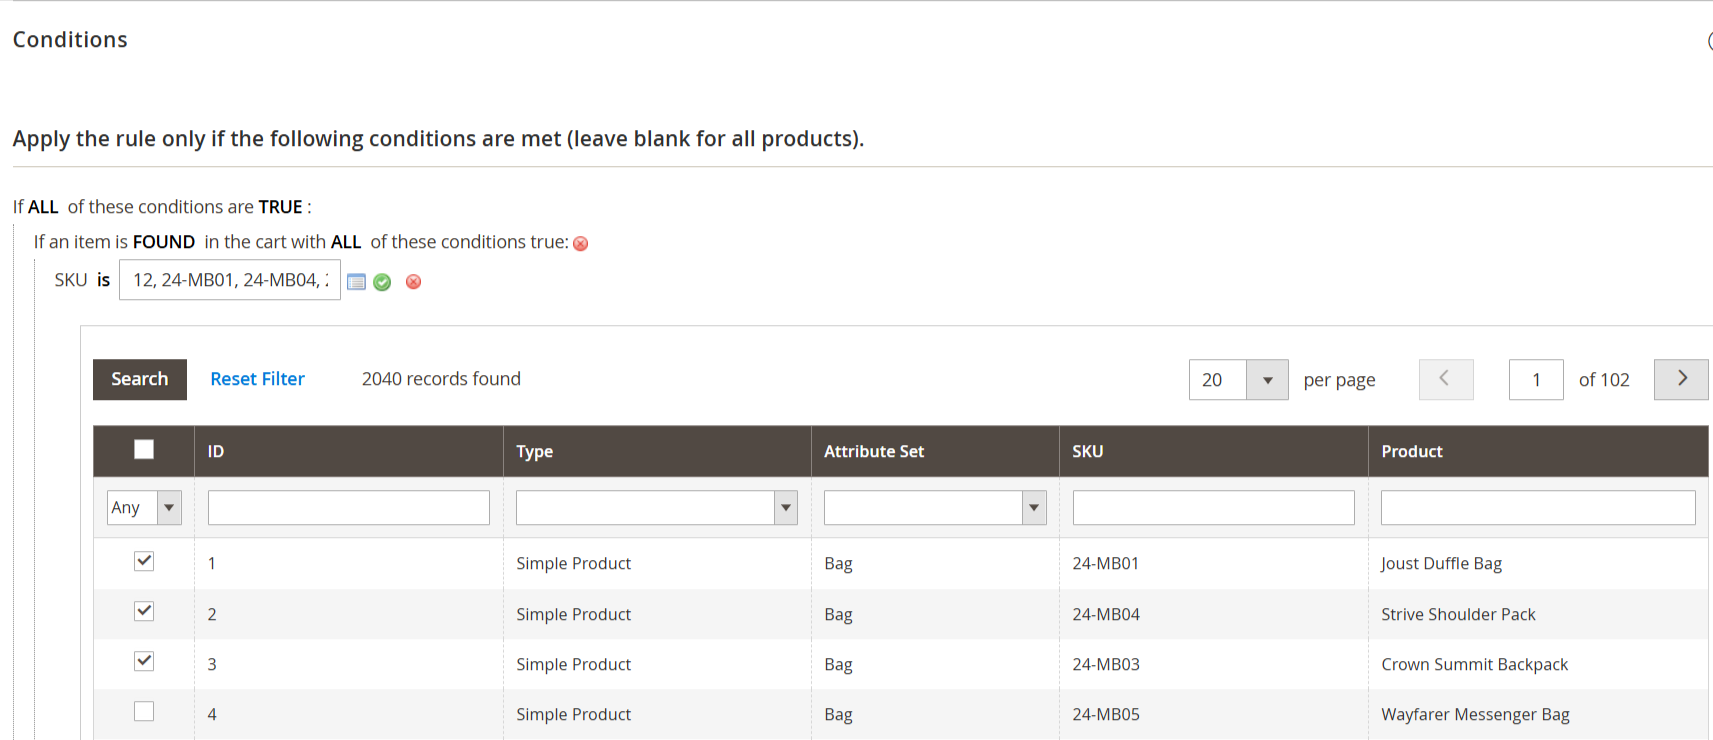The height and width of the screenshot is (740, 1713).
Task: Remove the SKU condition with red X
Action: [x=413, y=282]
